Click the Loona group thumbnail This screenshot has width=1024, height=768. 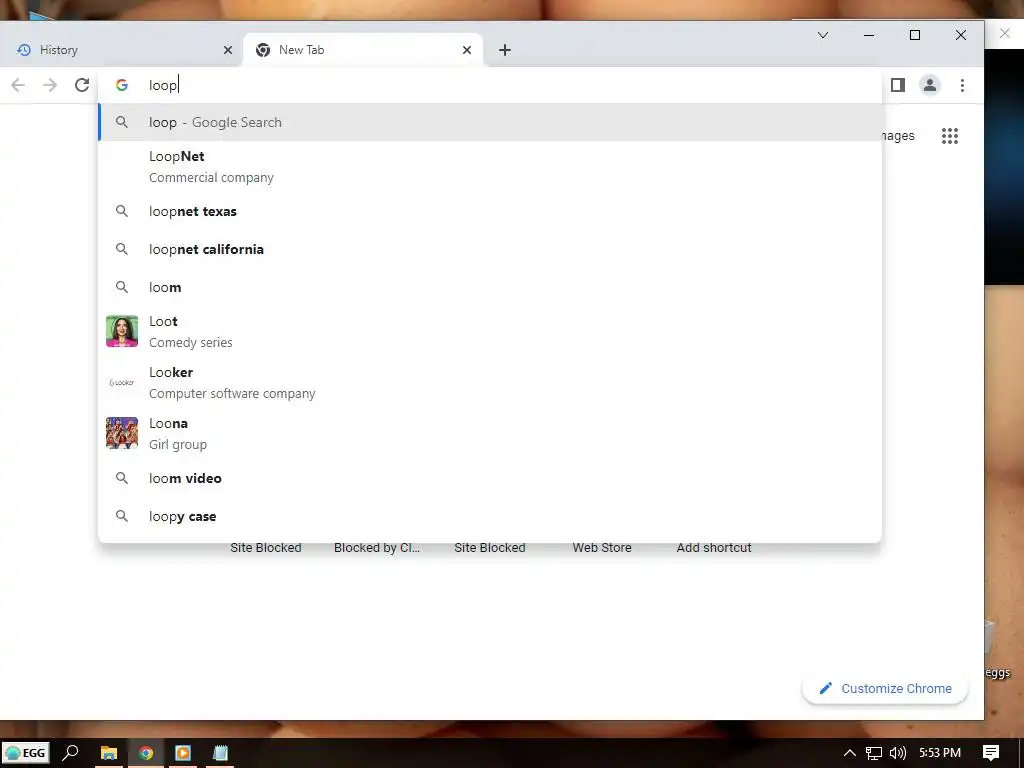click(x=122, y=434)
